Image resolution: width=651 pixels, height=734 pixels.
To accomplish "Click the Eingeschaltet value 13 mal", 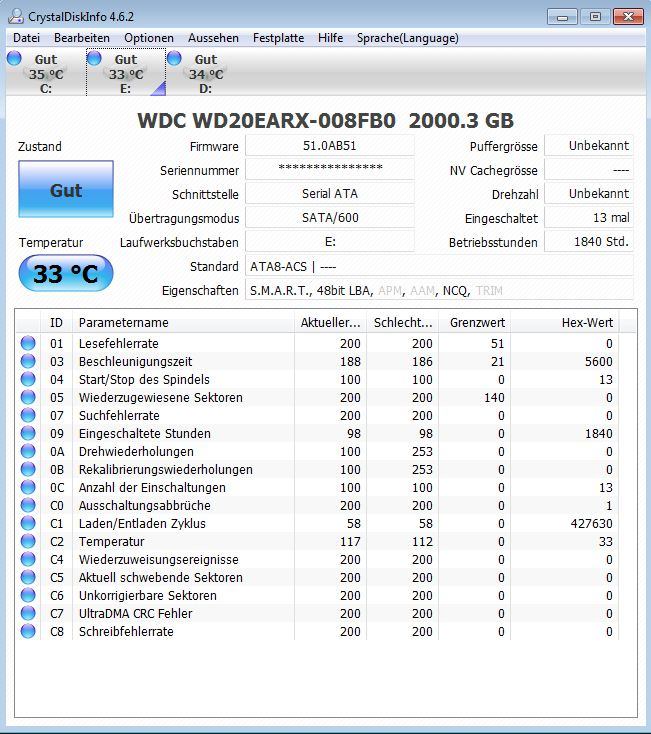I will (589, 218).
